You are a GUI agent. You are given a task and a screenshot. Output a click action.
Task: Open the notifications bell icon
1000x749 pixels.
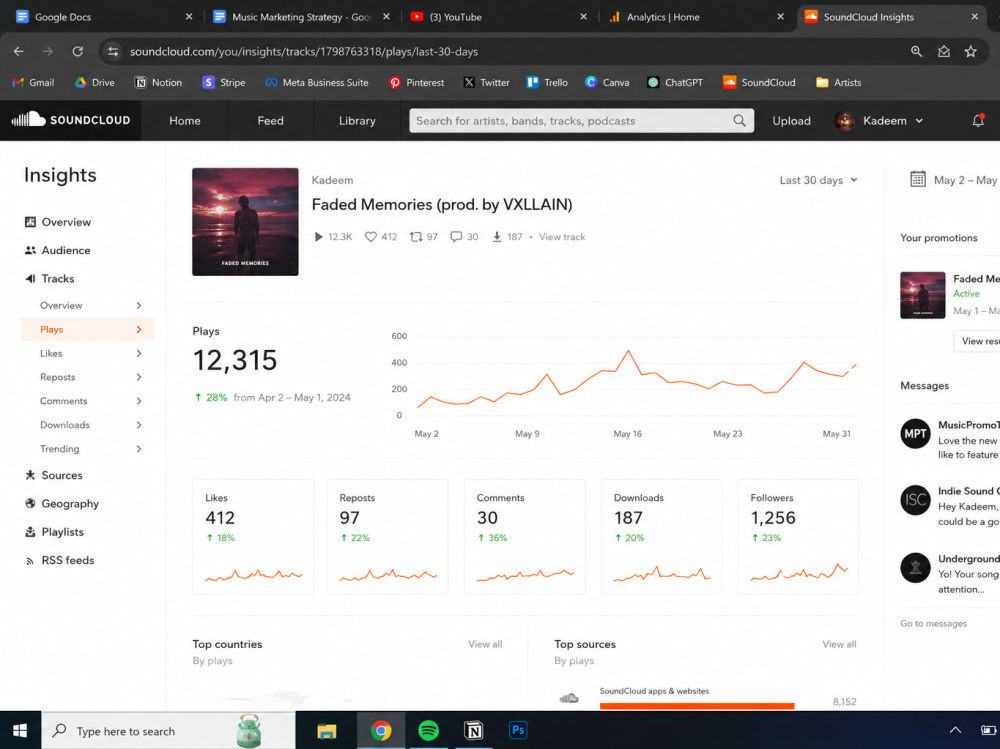click(x=978, y=120)
